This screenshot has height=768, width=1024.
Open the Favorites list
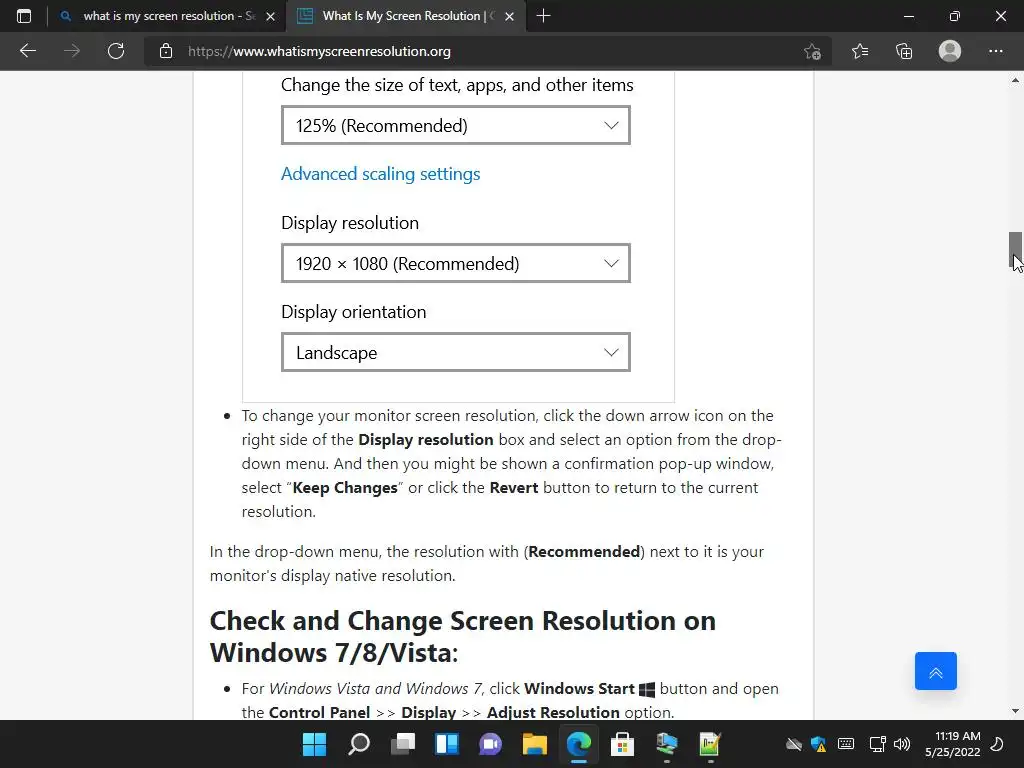(859, 51)
